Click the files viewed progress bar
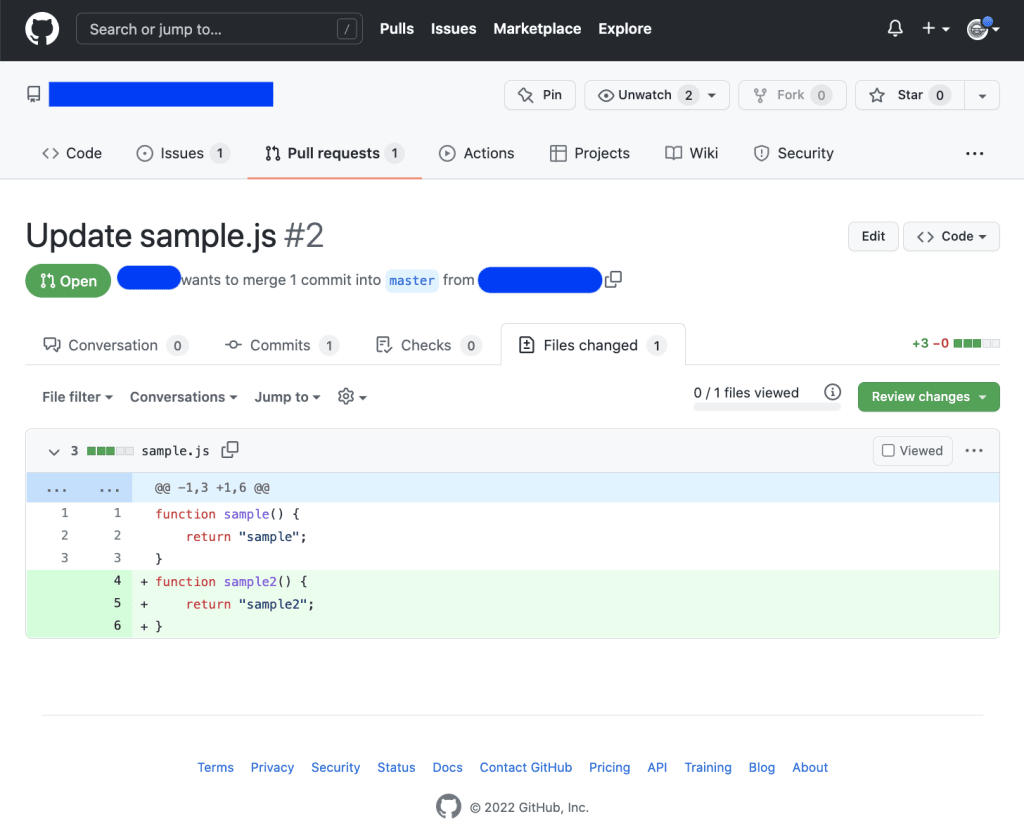This screenshot has width=1024, height=826. coord(767,407)
